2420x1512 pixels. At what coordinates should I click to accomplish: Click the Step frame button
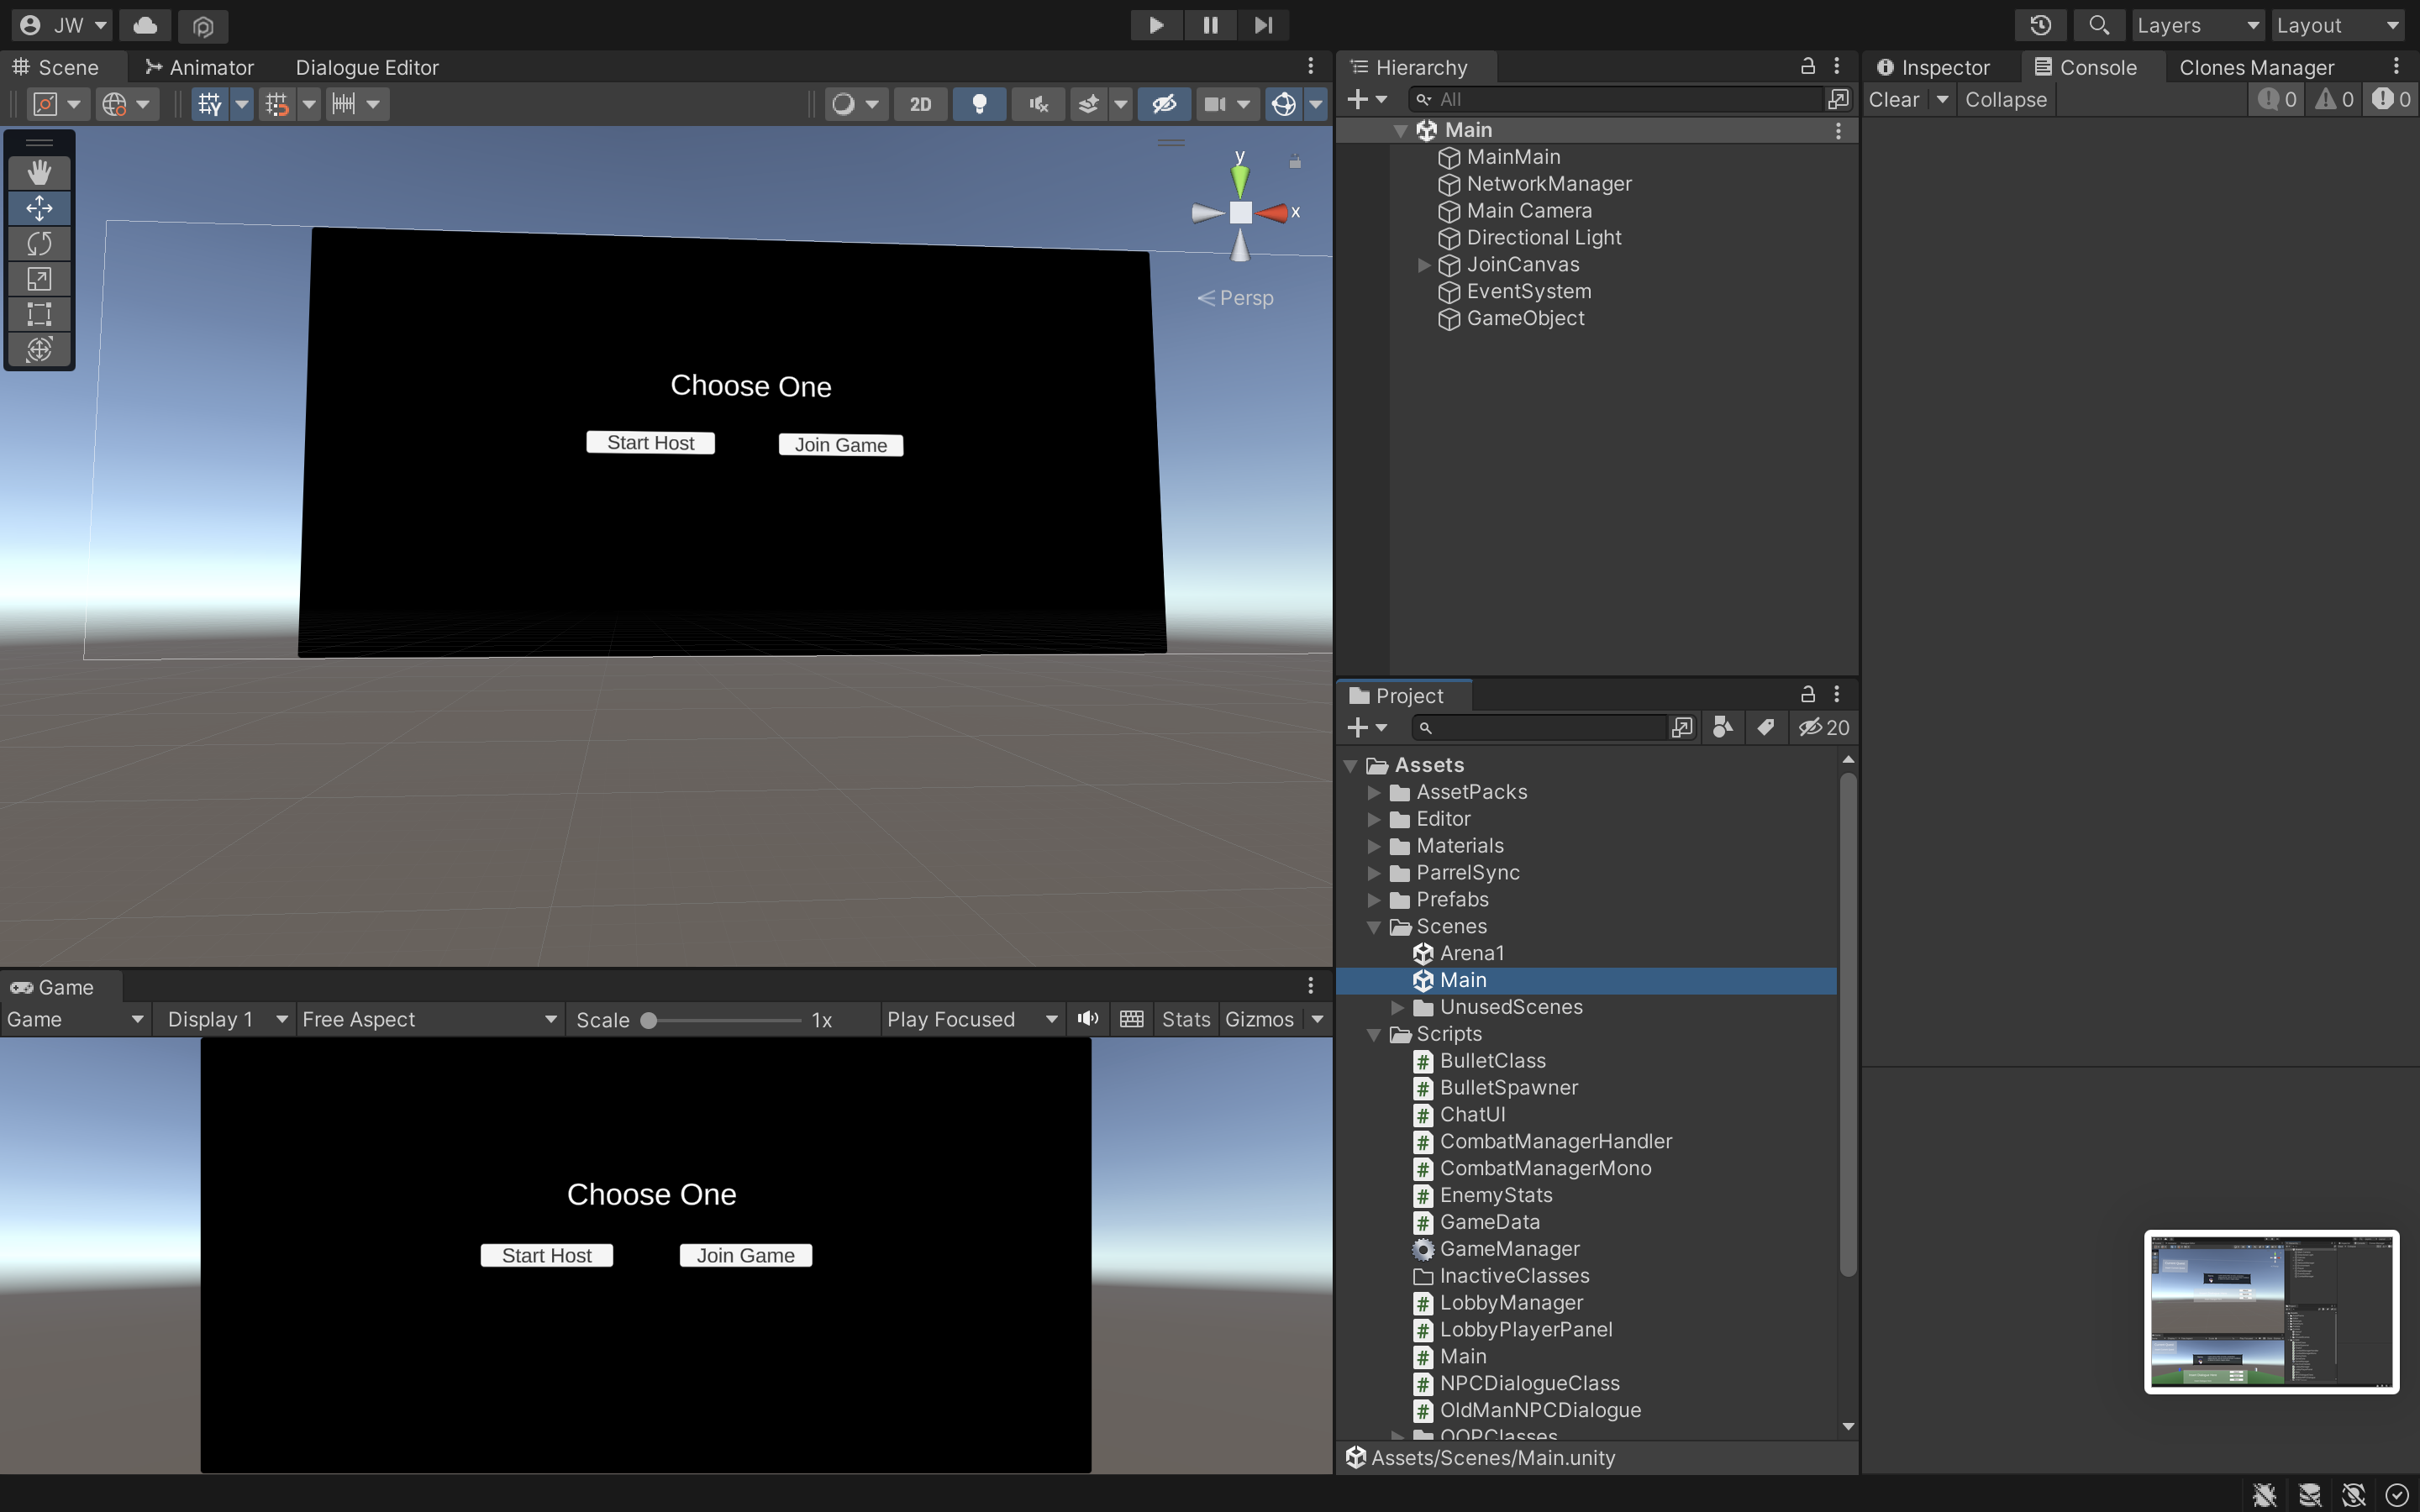point(1263,25)
